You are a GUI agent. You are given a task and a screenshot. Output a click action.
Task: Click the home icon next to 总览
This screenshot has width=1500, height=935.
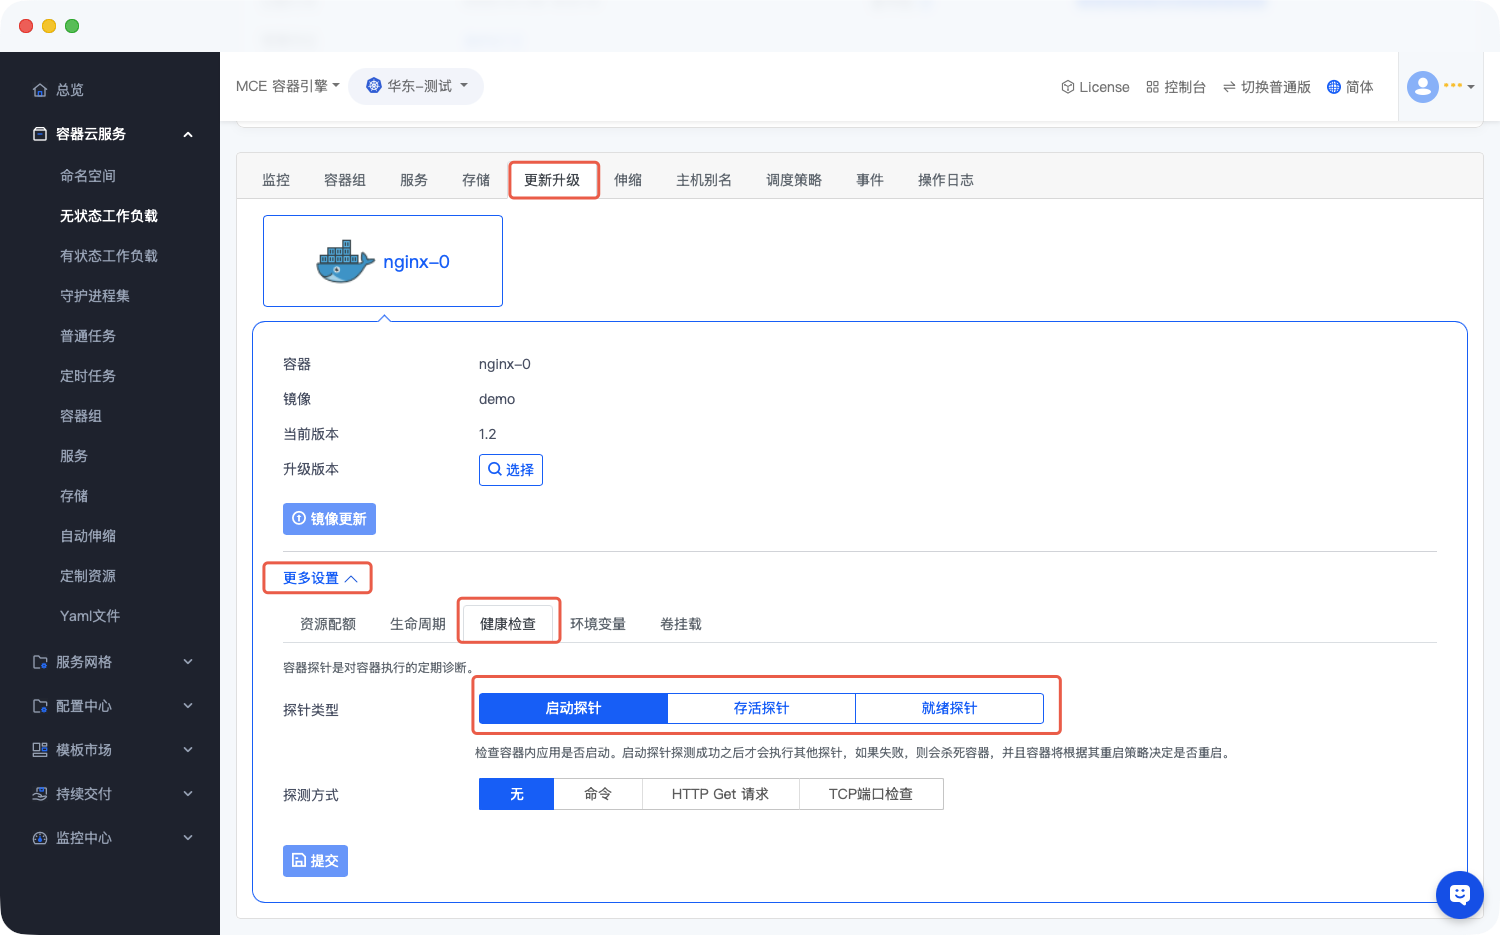pos(40,90)
